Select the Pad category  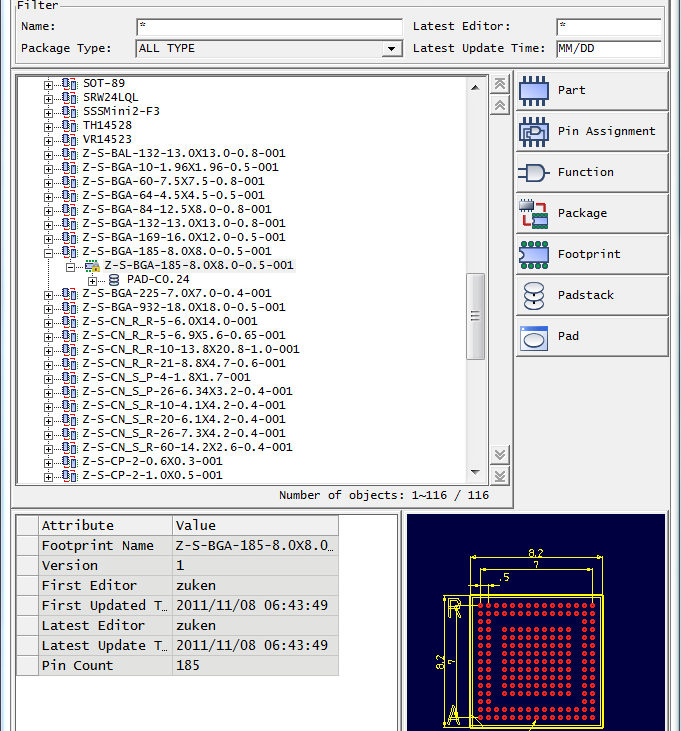591,336
